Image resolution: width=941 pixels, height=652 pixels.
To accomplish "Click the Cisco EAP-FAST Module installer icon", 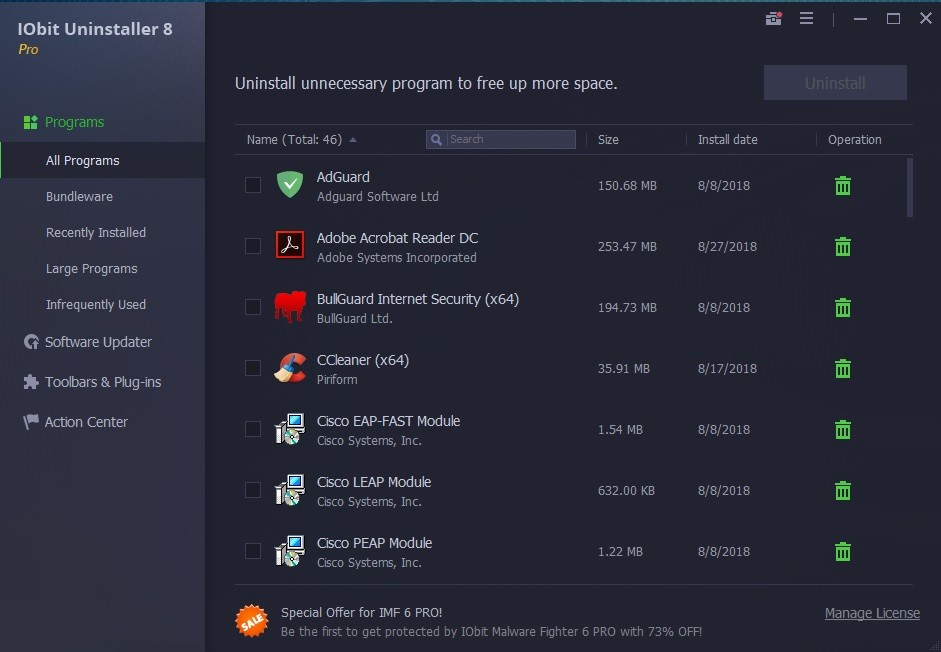I will coord(290,429).
